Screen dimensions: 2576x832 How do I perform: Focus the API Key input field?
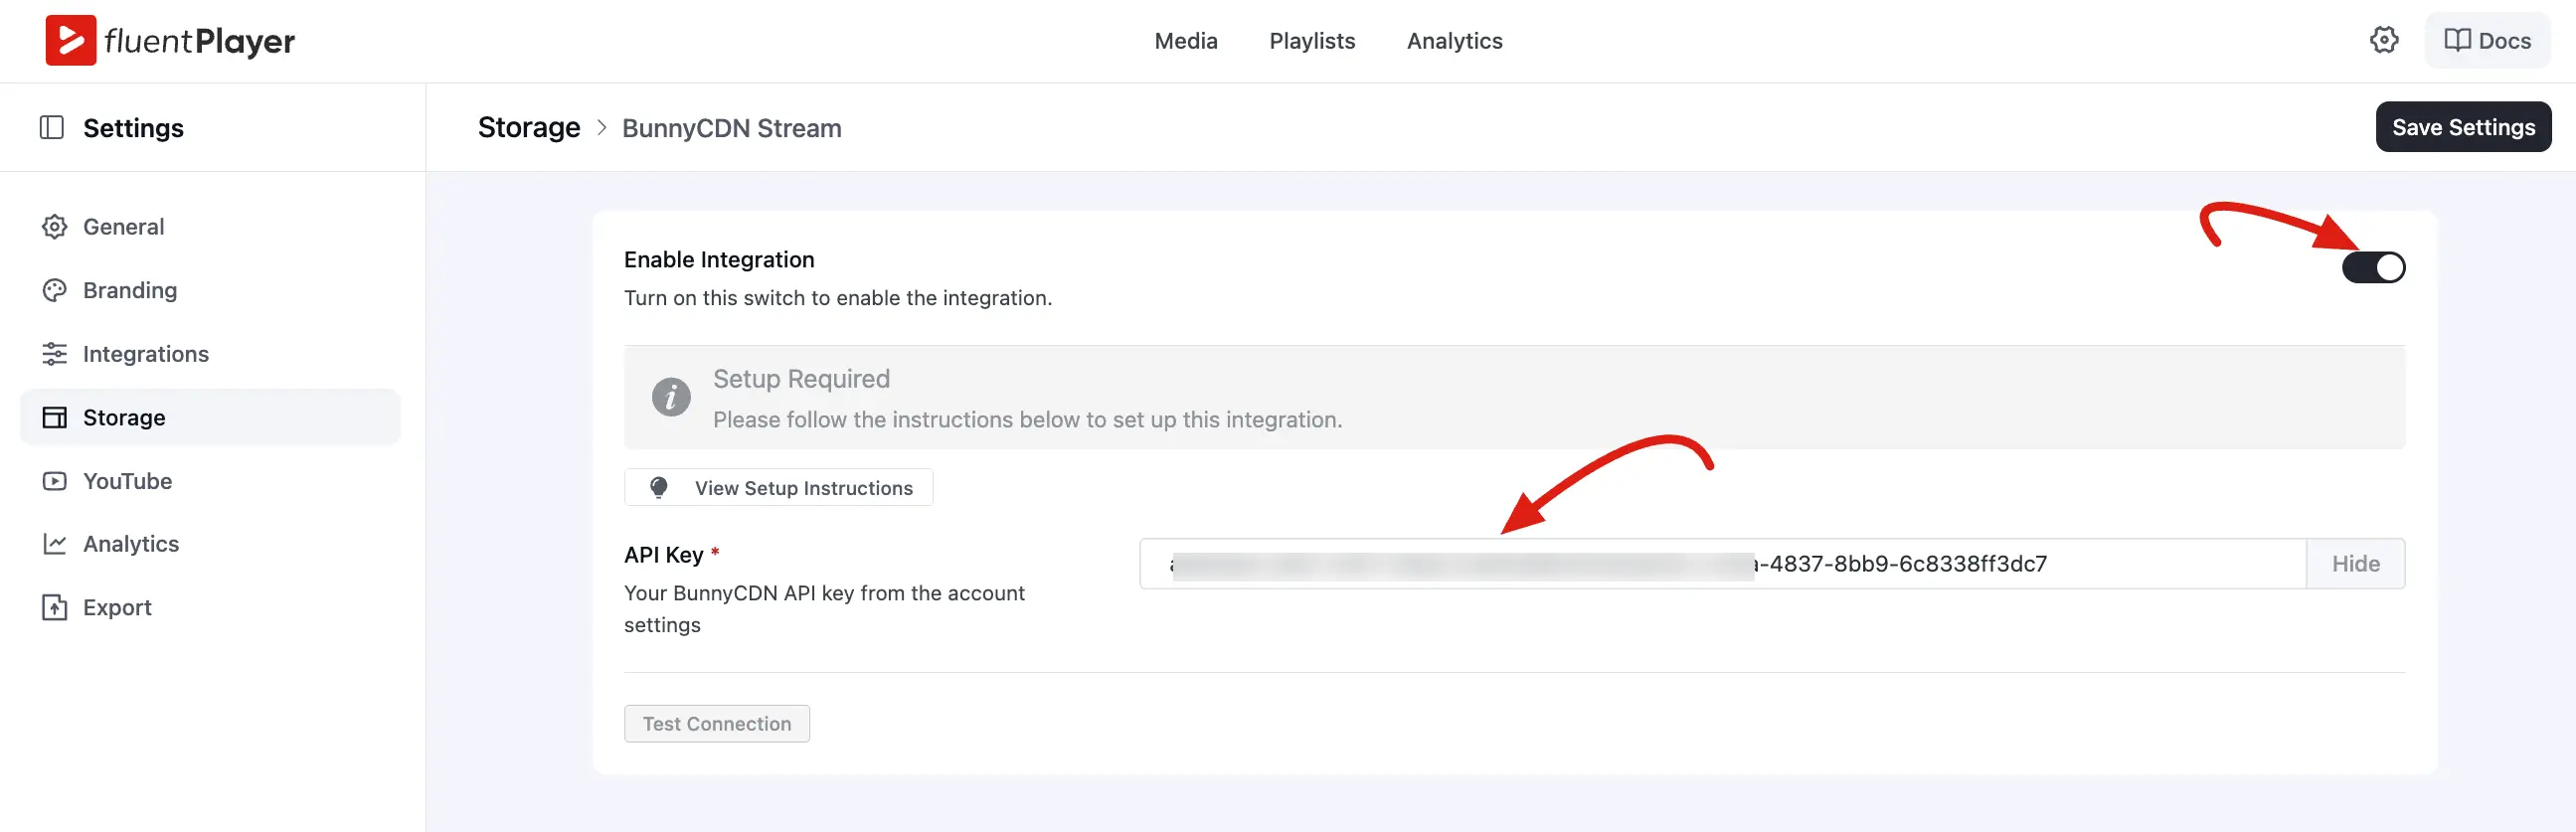(1722, 564)
